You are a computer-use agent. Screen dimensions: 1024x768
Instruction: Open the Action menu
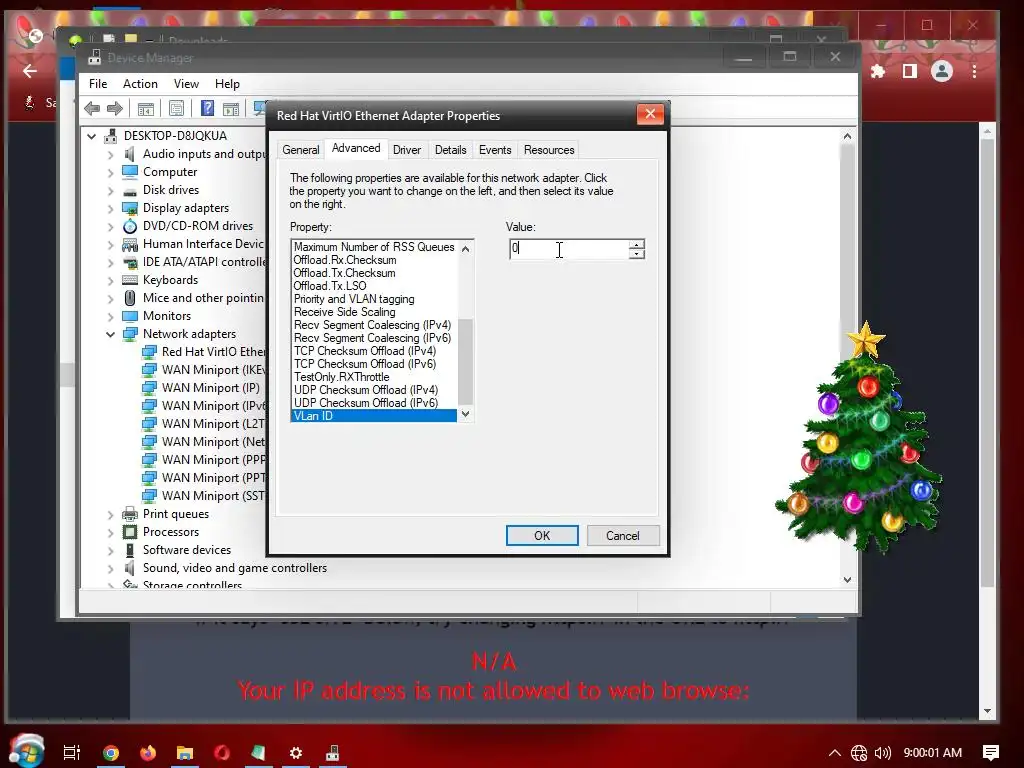point(140,84)
